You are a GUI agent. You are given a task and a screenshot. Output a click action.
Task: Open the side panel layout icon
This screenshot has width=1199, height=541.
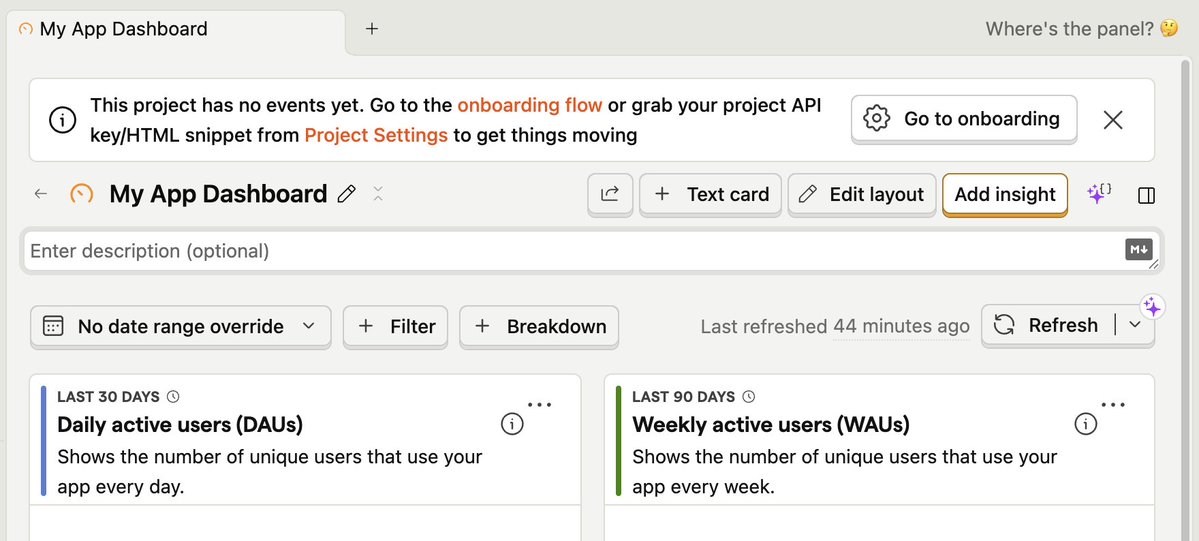1147,195
